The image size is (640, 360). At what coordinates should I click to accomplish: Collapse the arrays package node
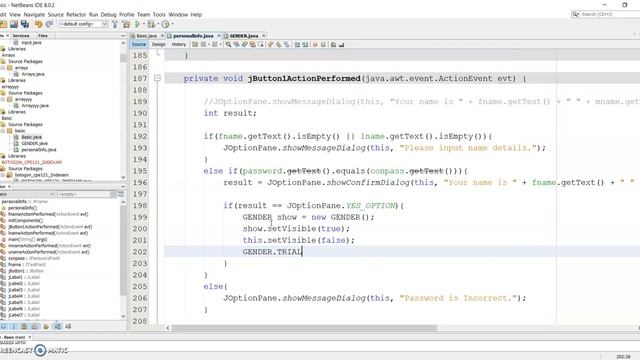(x=3, y=68)
